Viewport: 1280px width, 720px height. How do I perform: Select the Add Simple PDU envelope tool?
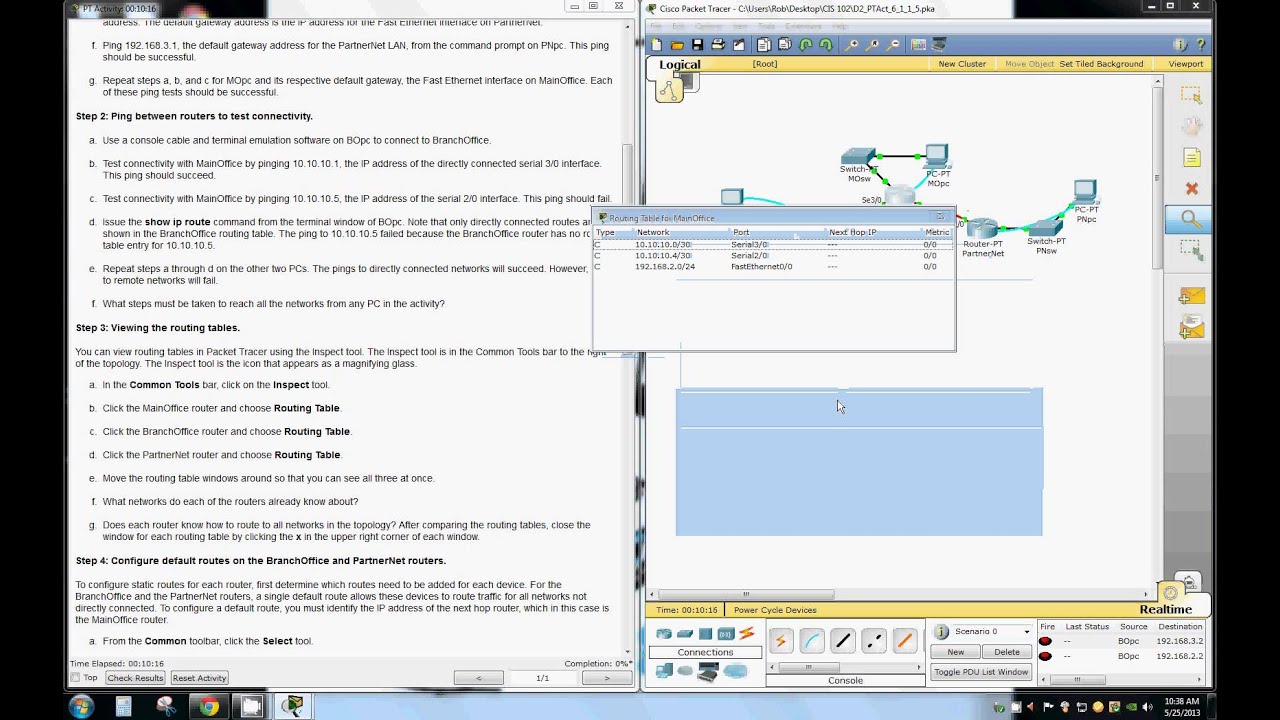[1190, 296]
